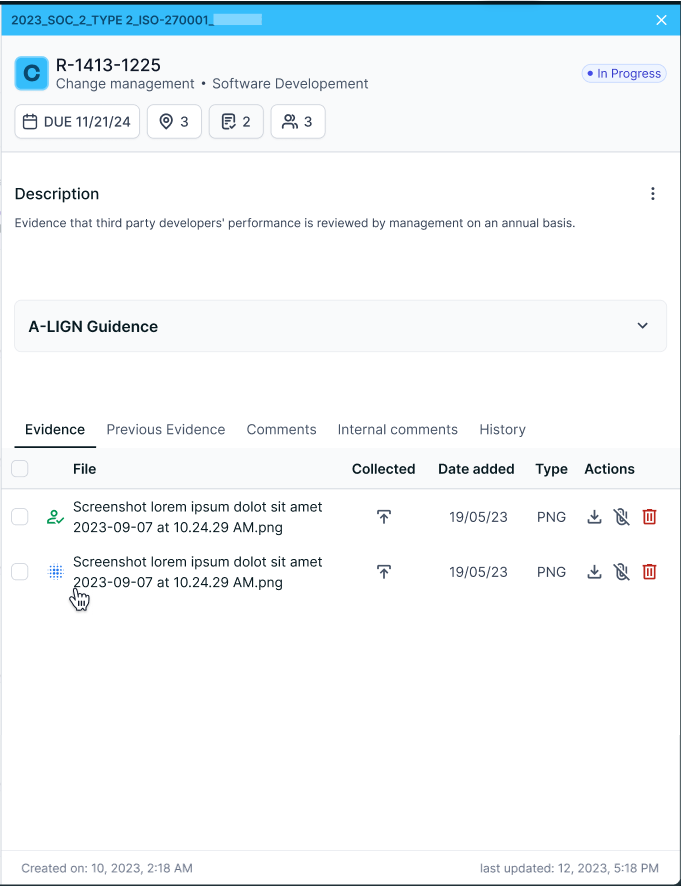Check the second evidence row's checkbox

[x=21, y=571]
